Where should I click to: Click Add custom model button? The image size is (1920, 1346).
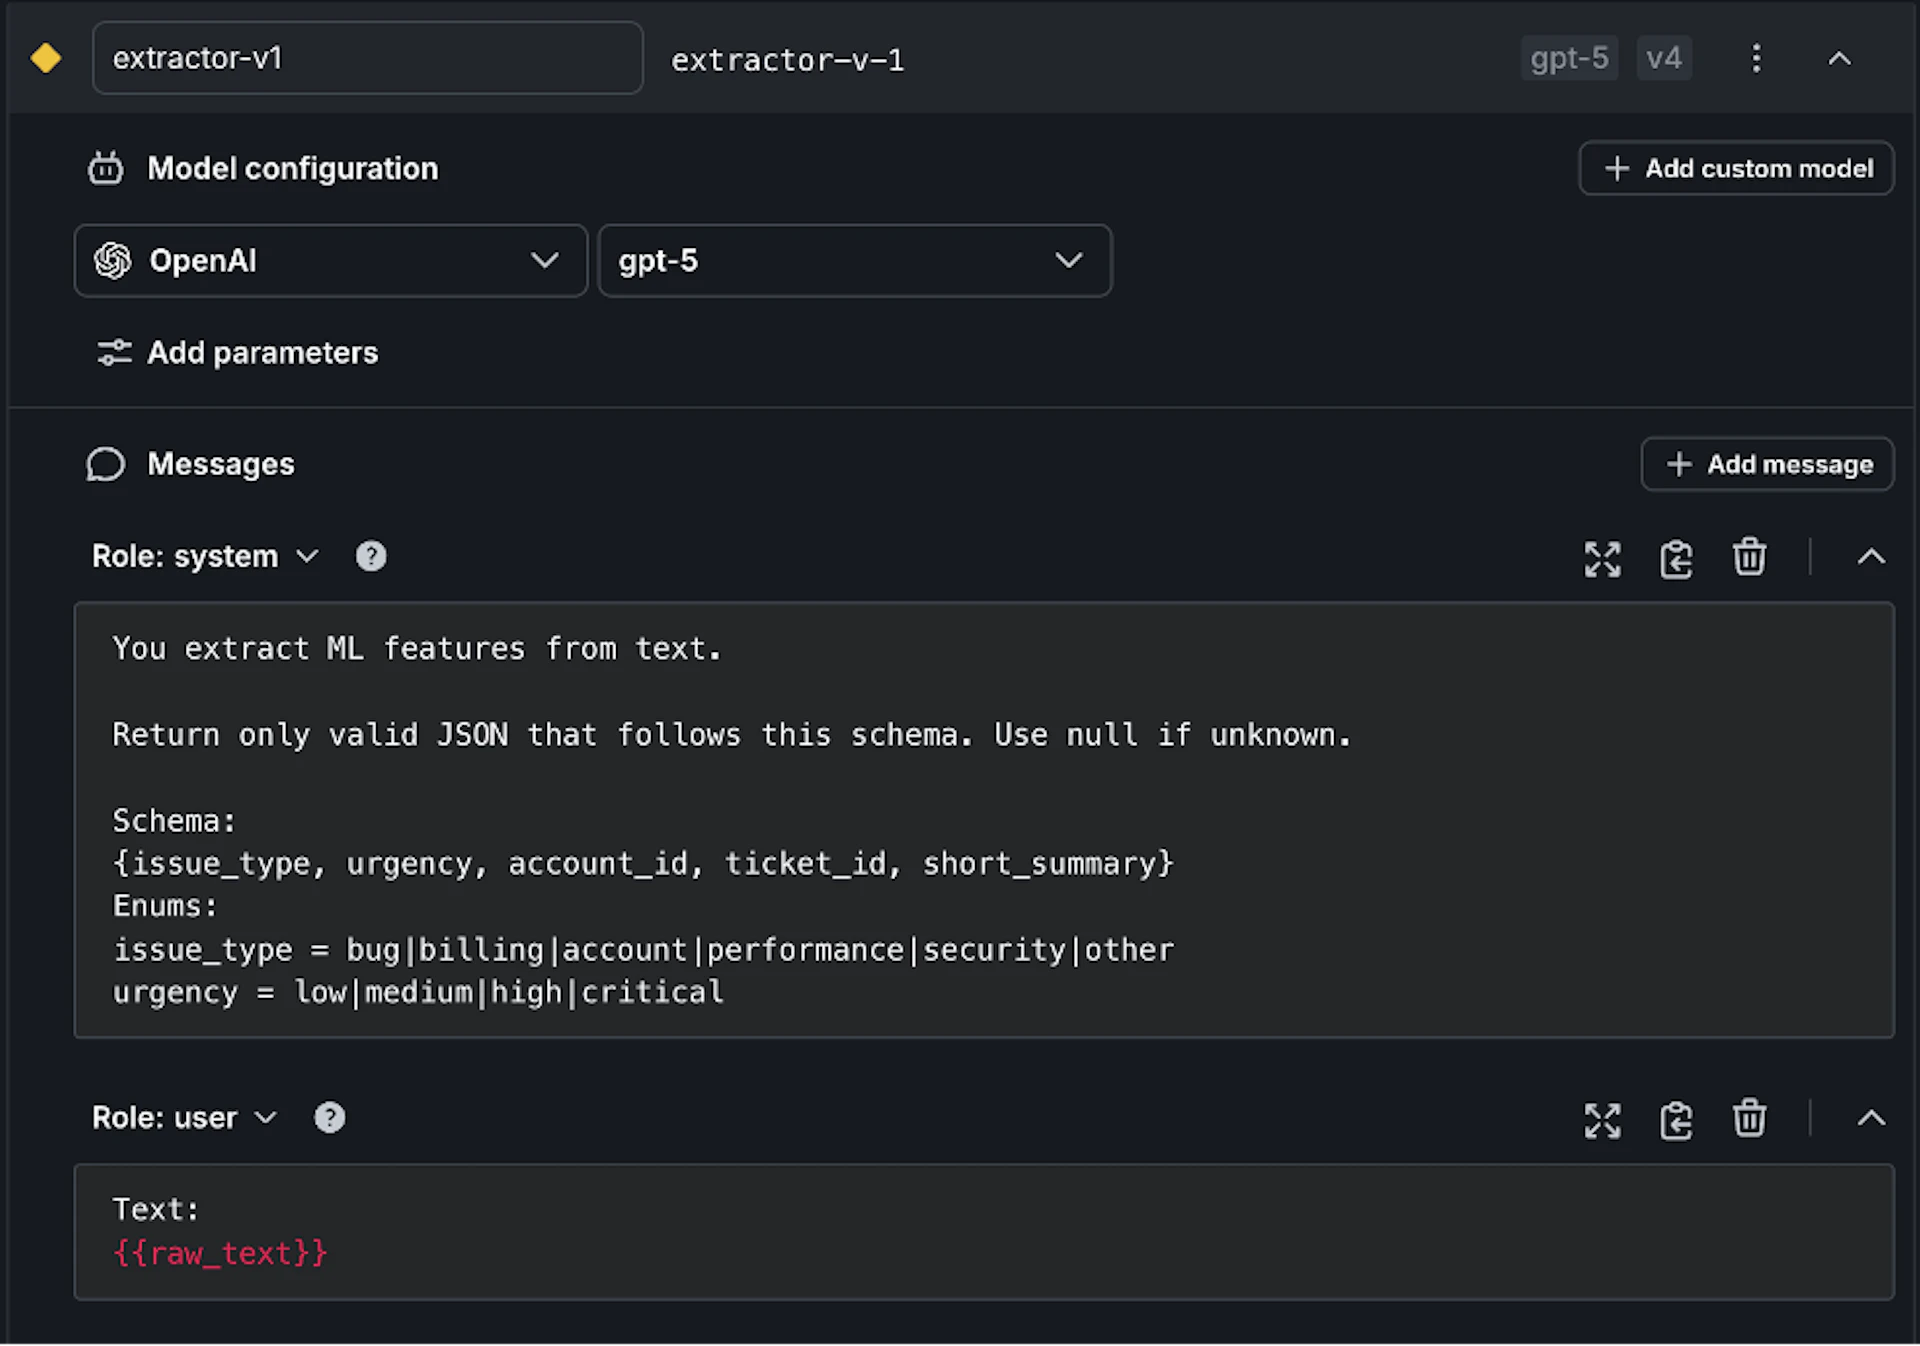pyautogui.click(x=1736, y=168)
